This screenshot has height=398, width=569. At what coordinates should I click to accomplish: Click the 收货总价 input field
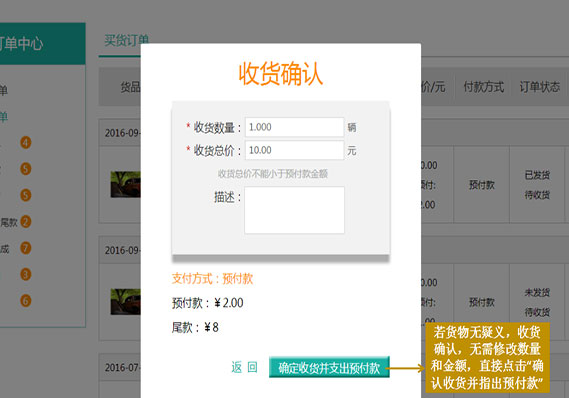[294, 150]
